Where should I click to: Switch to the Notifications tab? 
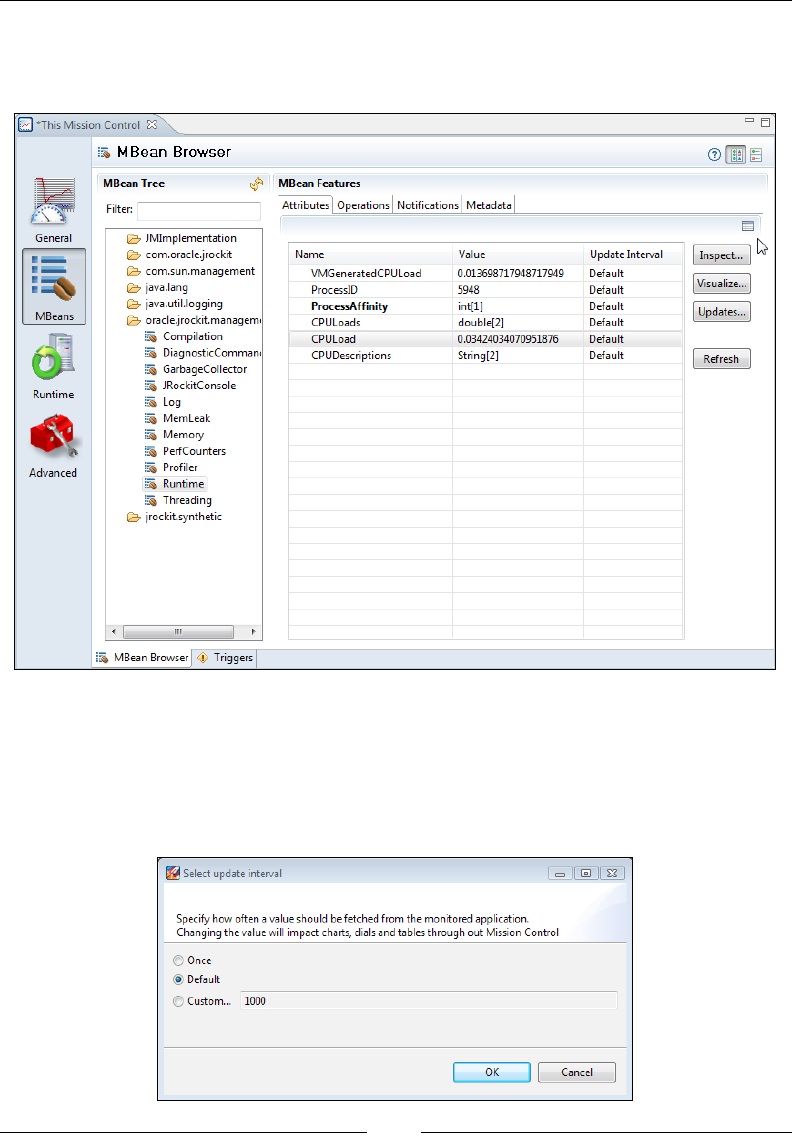428,205
